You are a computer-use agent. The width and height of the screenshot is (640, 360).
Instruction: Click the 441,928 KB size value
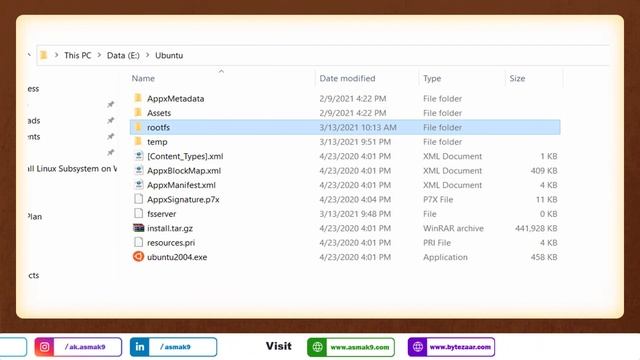[536, 228]
